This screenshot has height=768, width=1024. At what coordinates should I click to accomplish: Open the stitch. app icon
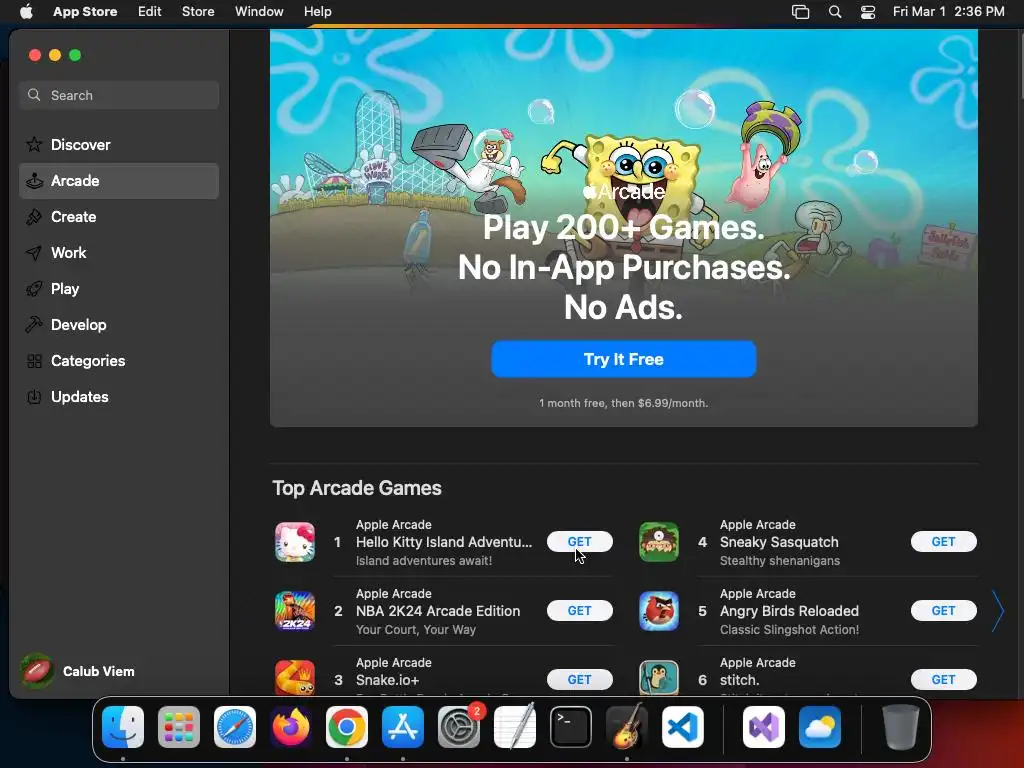pos(659,678)
